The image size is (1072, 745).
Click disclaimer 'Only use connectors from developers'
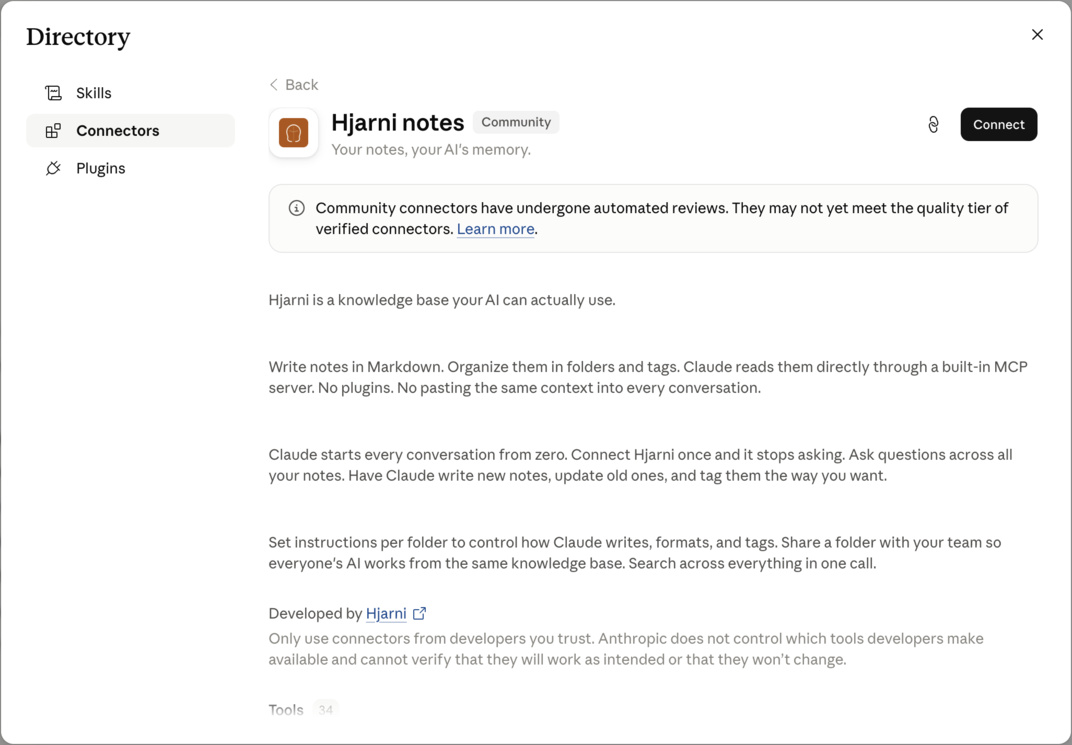pyautogui.click(x=626, y=649)
